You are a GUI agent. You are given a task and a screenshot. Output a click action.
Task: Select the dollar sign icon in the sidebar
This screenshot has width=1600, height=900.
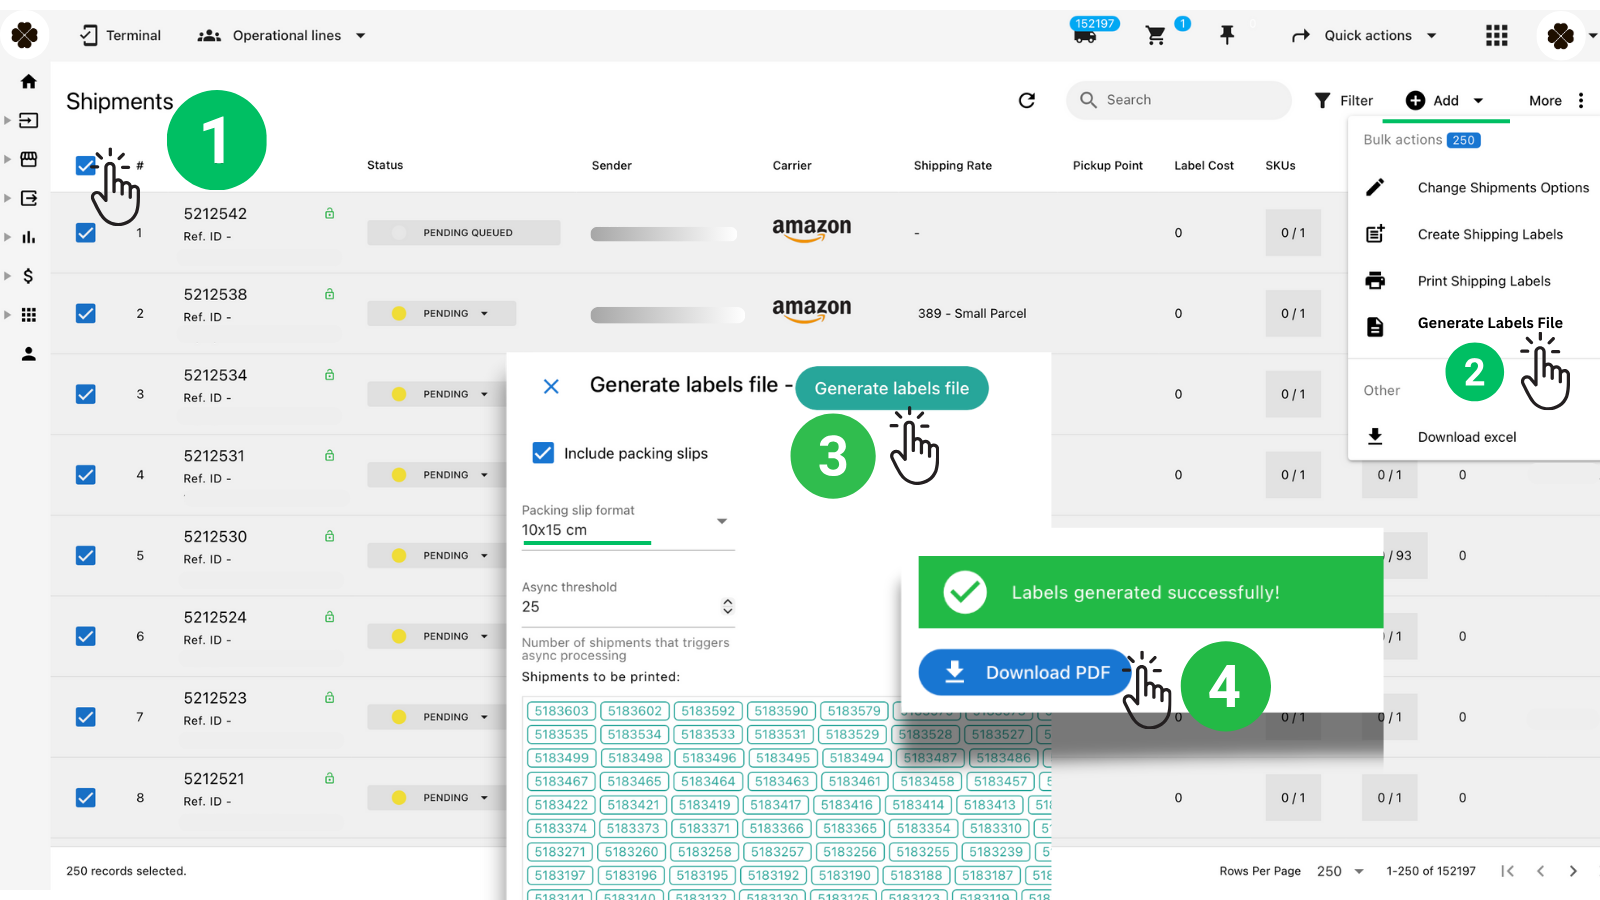(x=28, y=276)
